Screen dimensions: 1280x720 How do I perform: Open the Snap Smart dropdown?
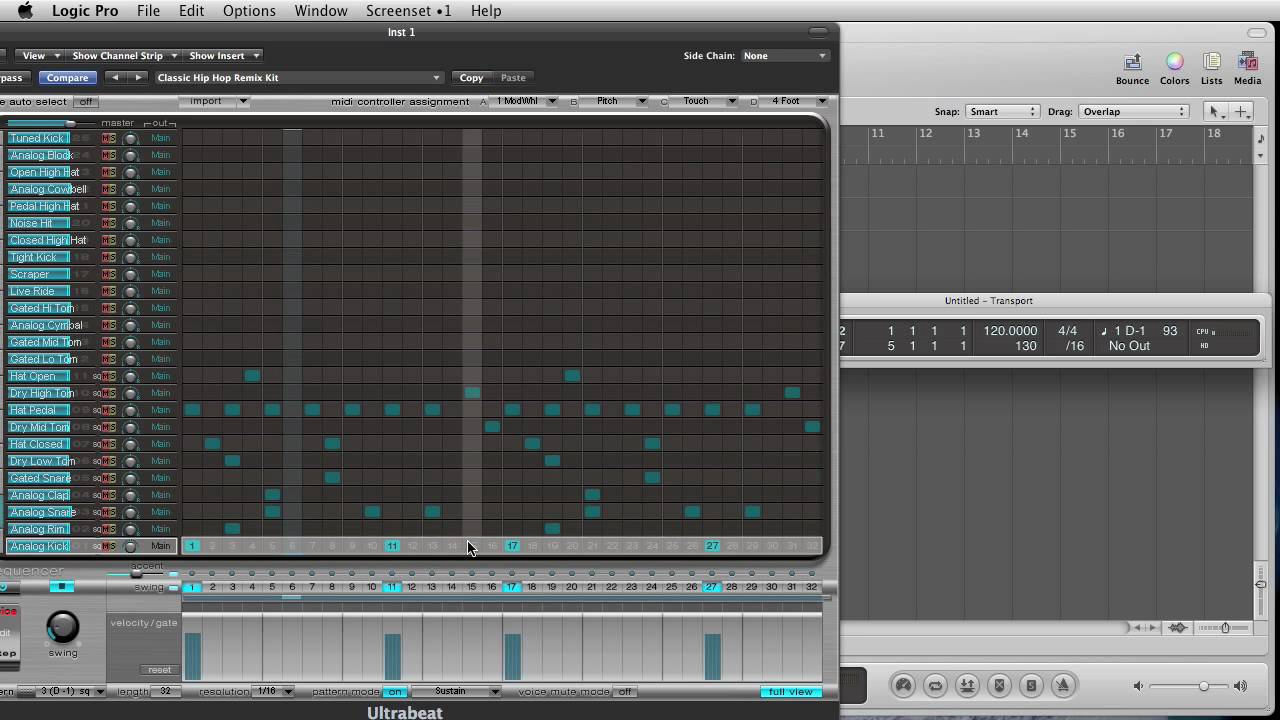(x=1002, y=112)
